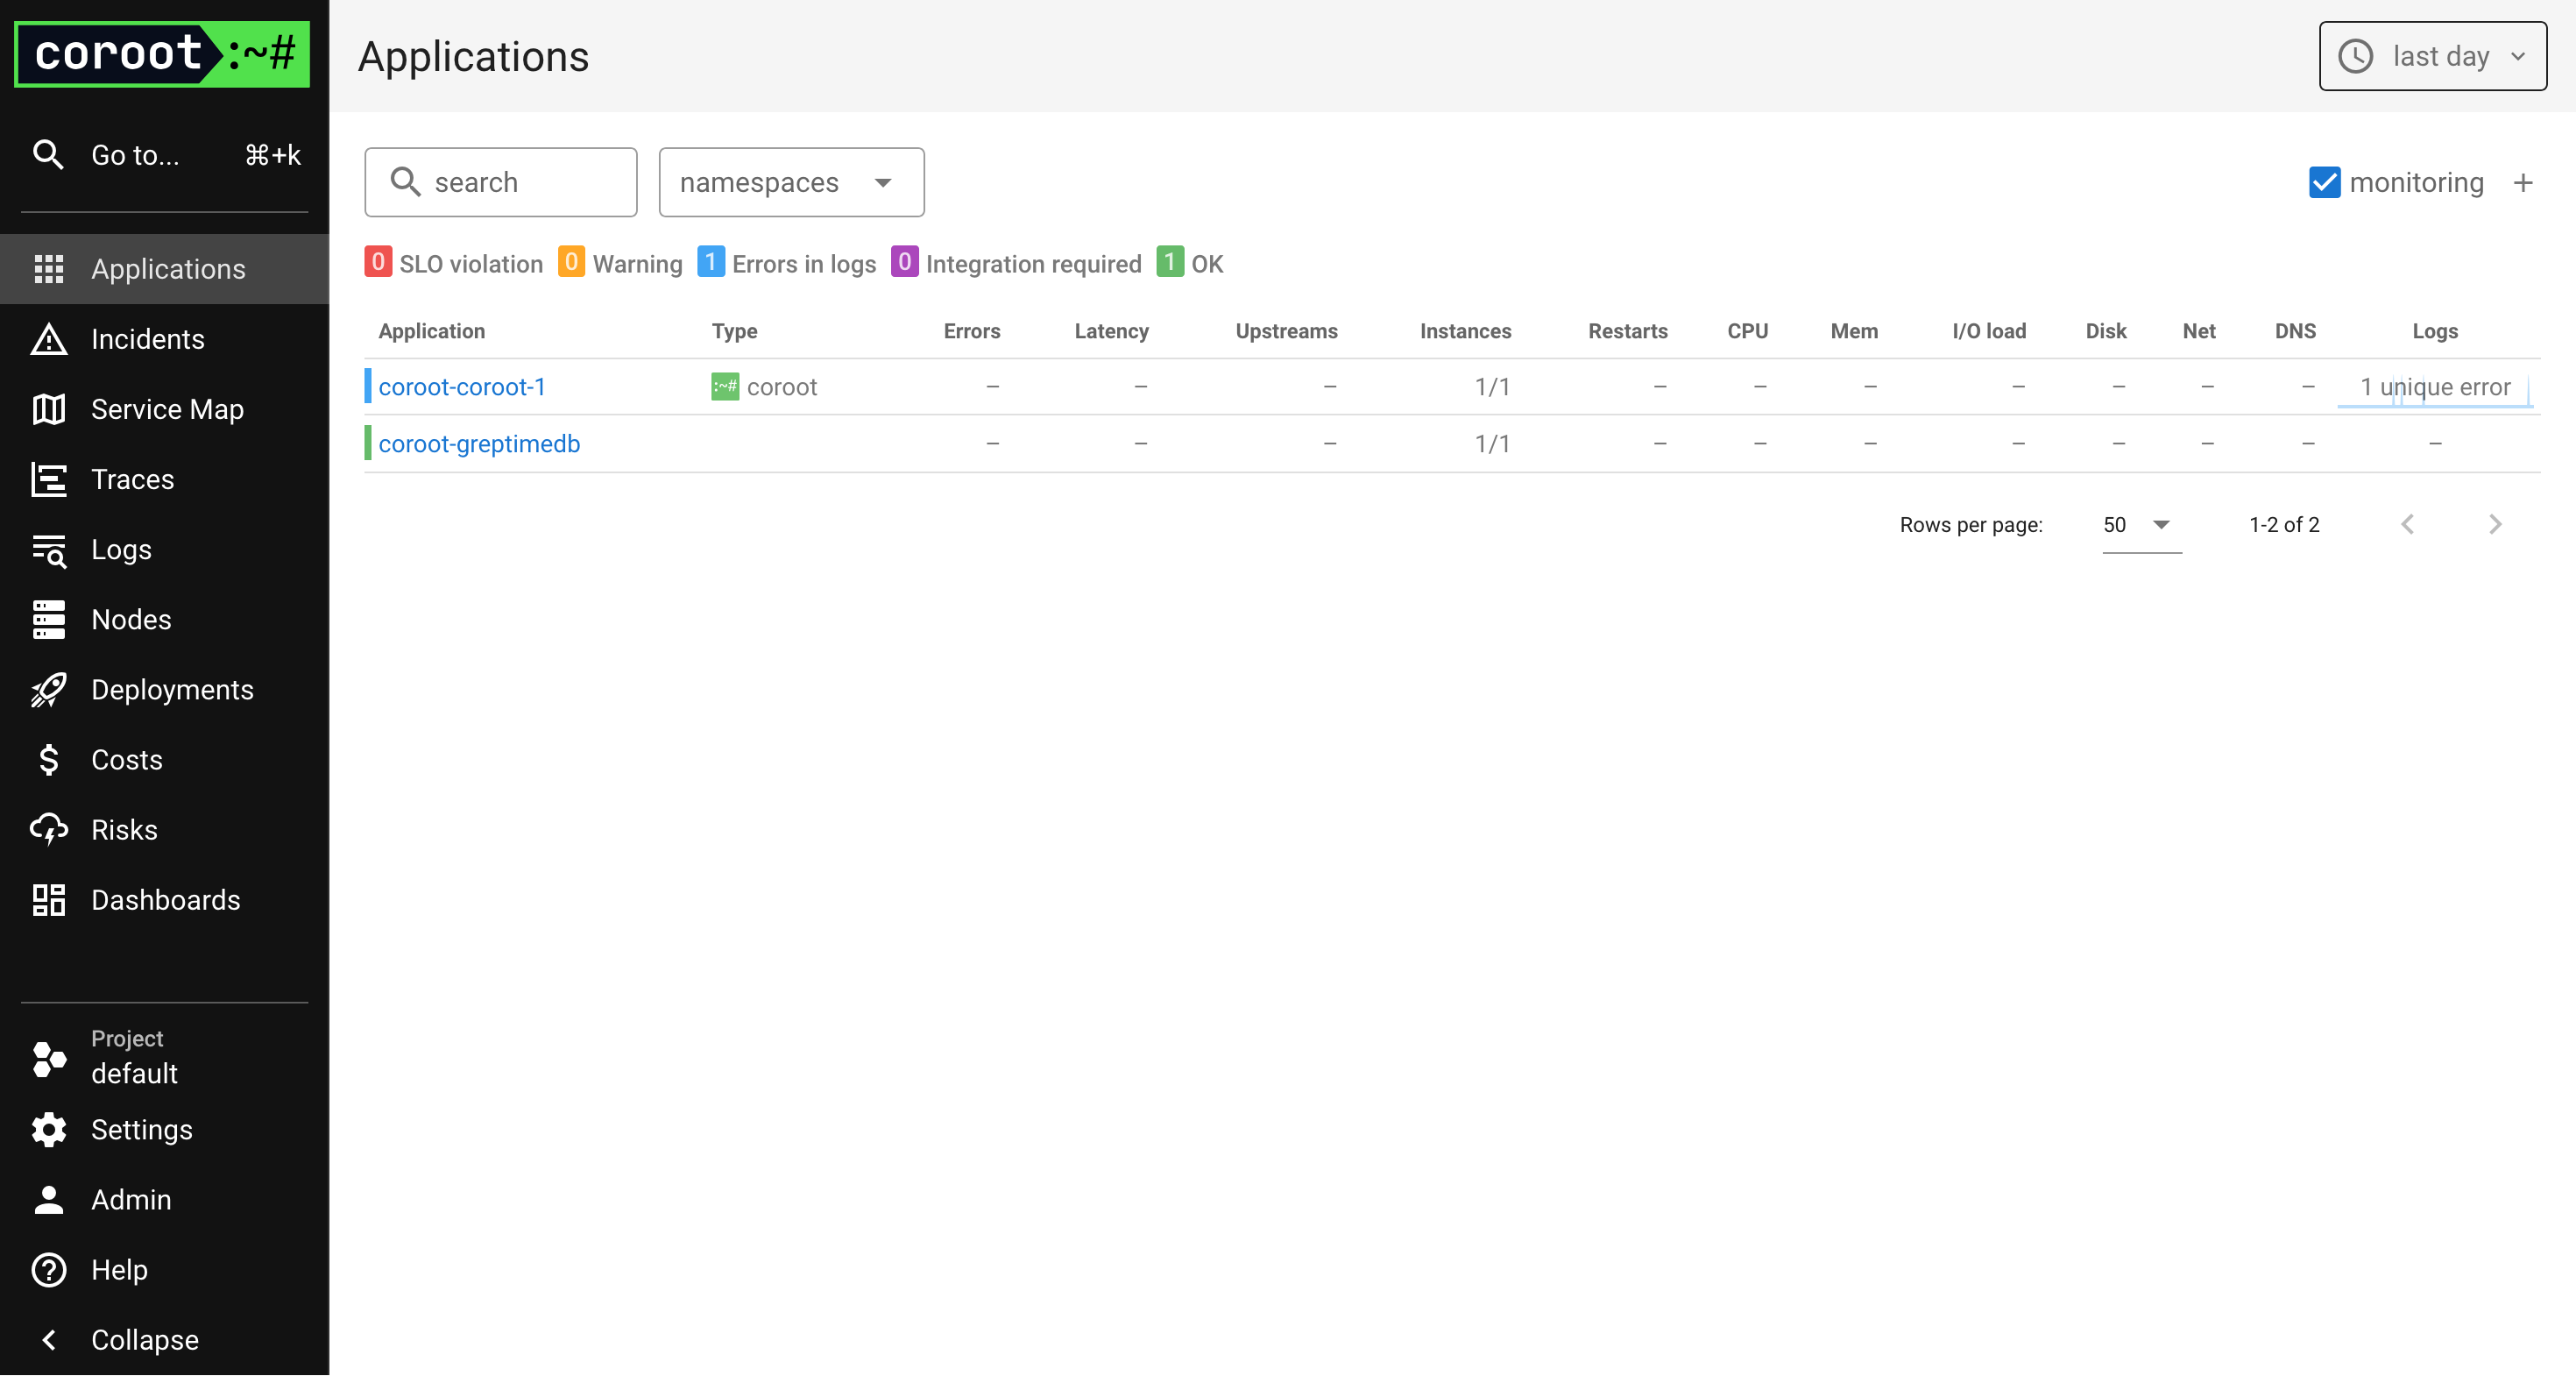Open the Incidents panel
The image size is (2576, 1376).
coord(147,339)
